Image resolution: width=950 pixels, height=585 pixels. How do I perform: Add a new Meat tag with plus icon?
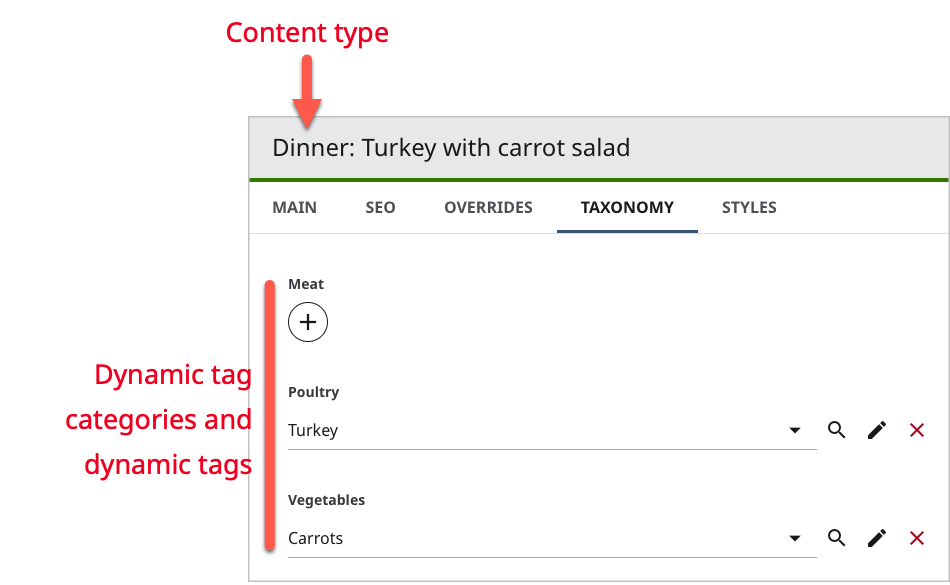point(308,322)
